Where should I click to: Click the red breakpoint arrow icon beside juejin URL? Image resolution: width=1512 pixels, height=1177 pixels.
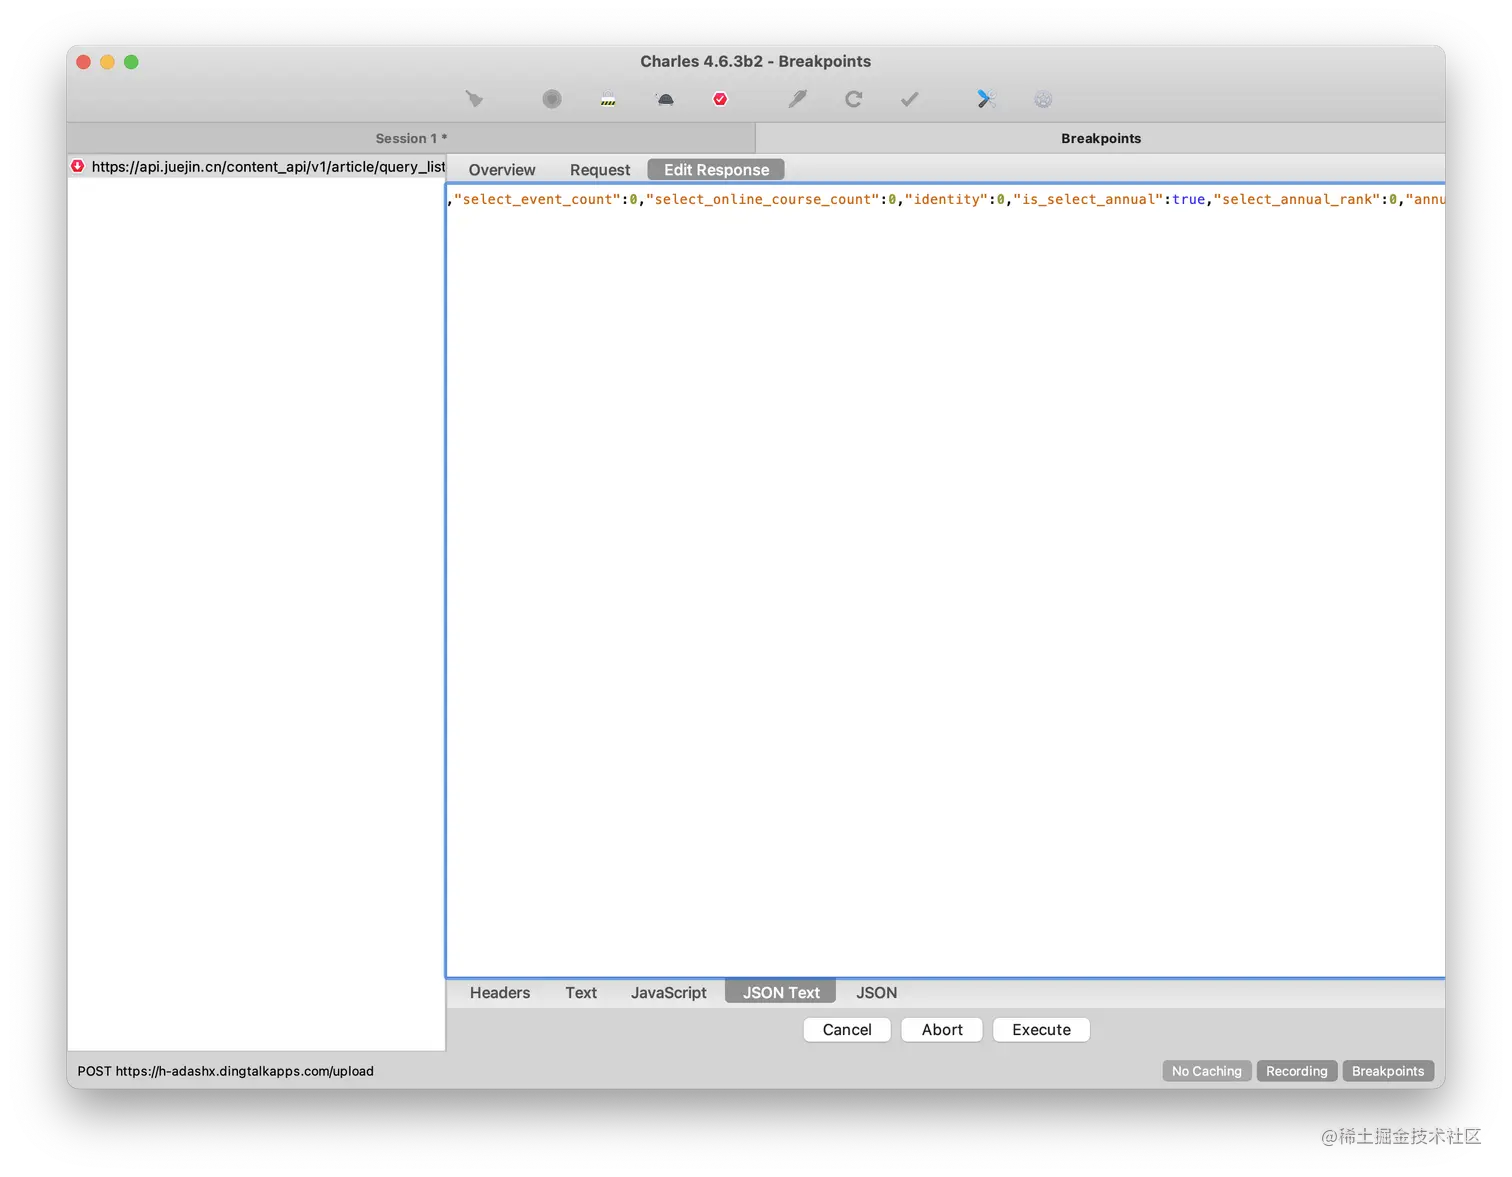pos(77,166)
